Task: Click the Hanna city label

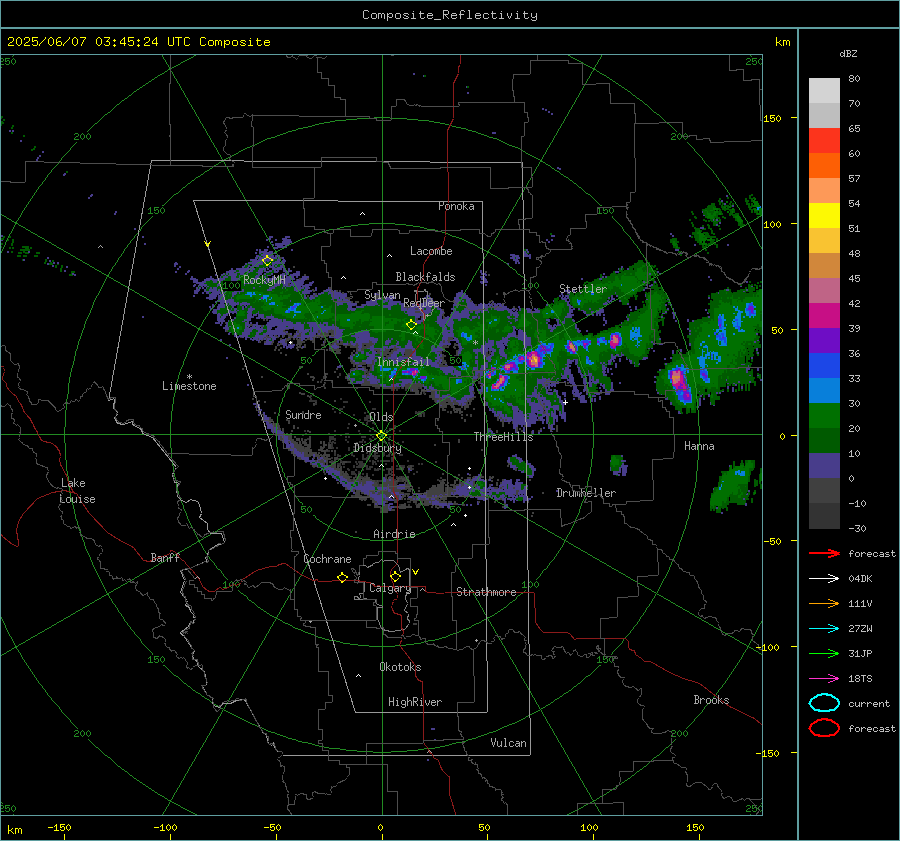Action: click(x=699, y=446)
